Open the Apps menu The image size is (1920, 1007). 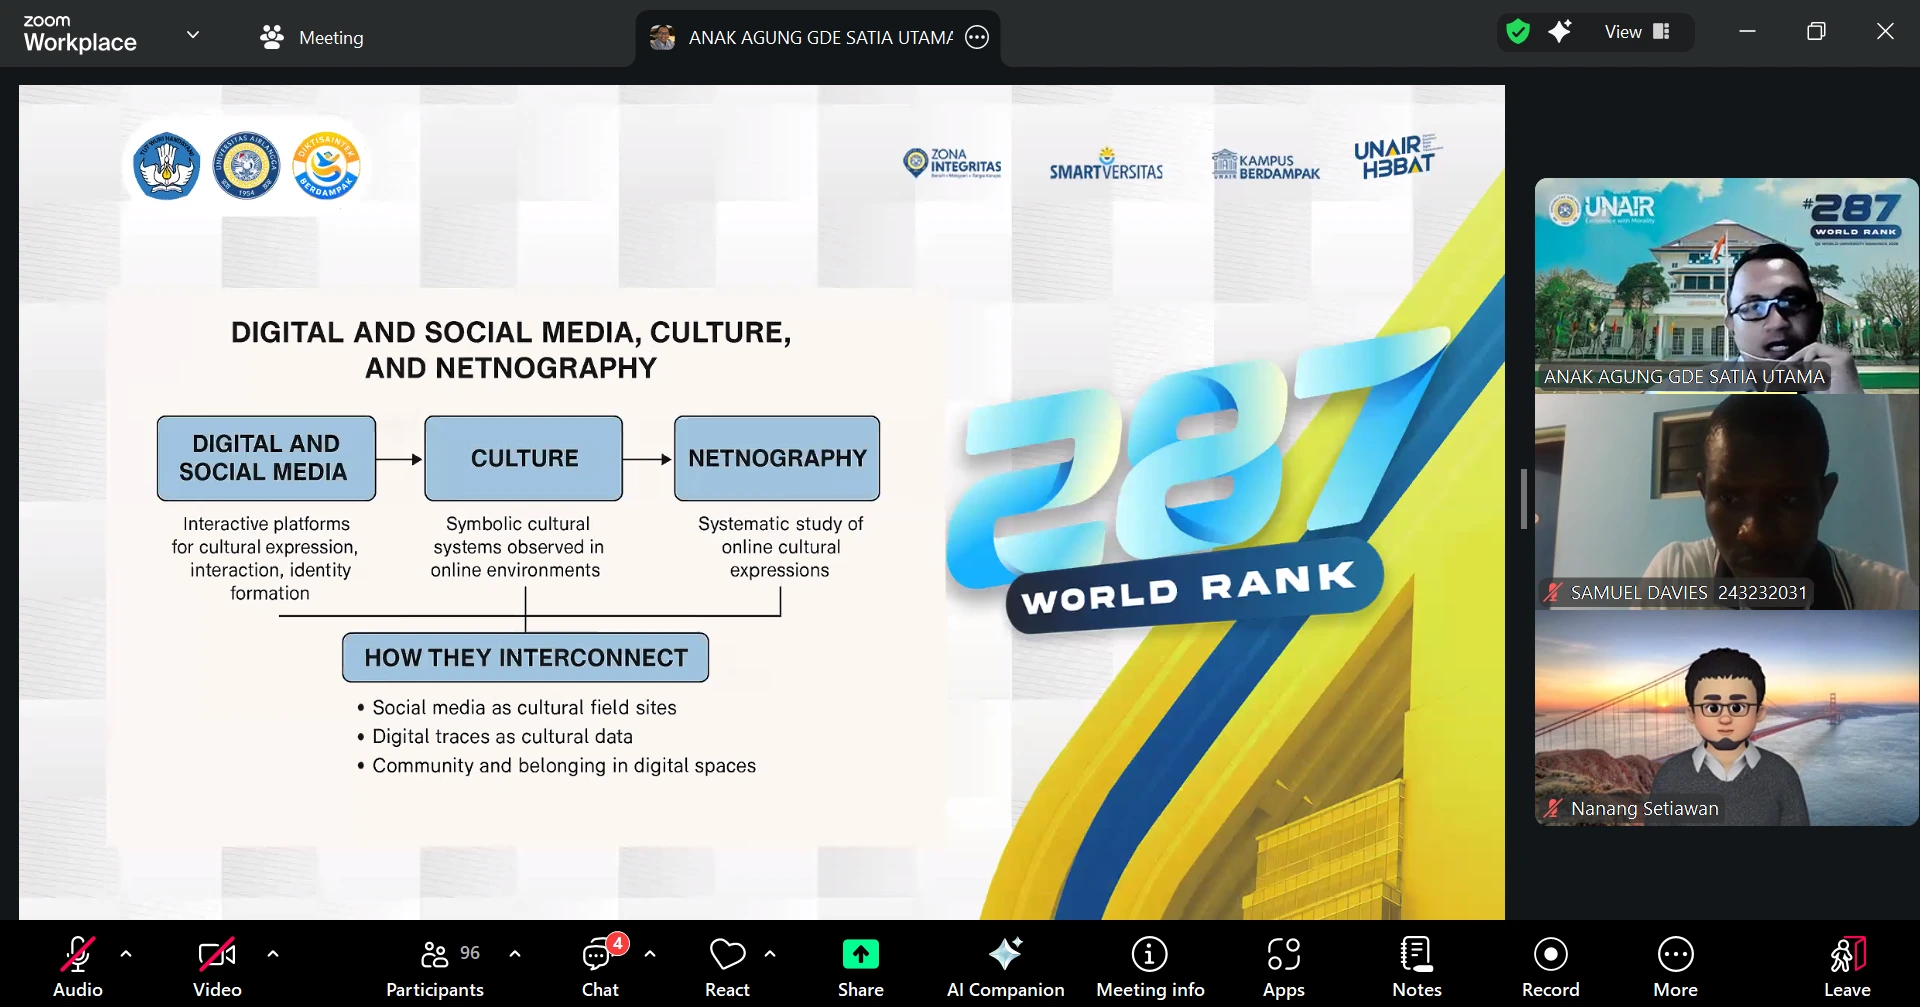point(1283,966)
